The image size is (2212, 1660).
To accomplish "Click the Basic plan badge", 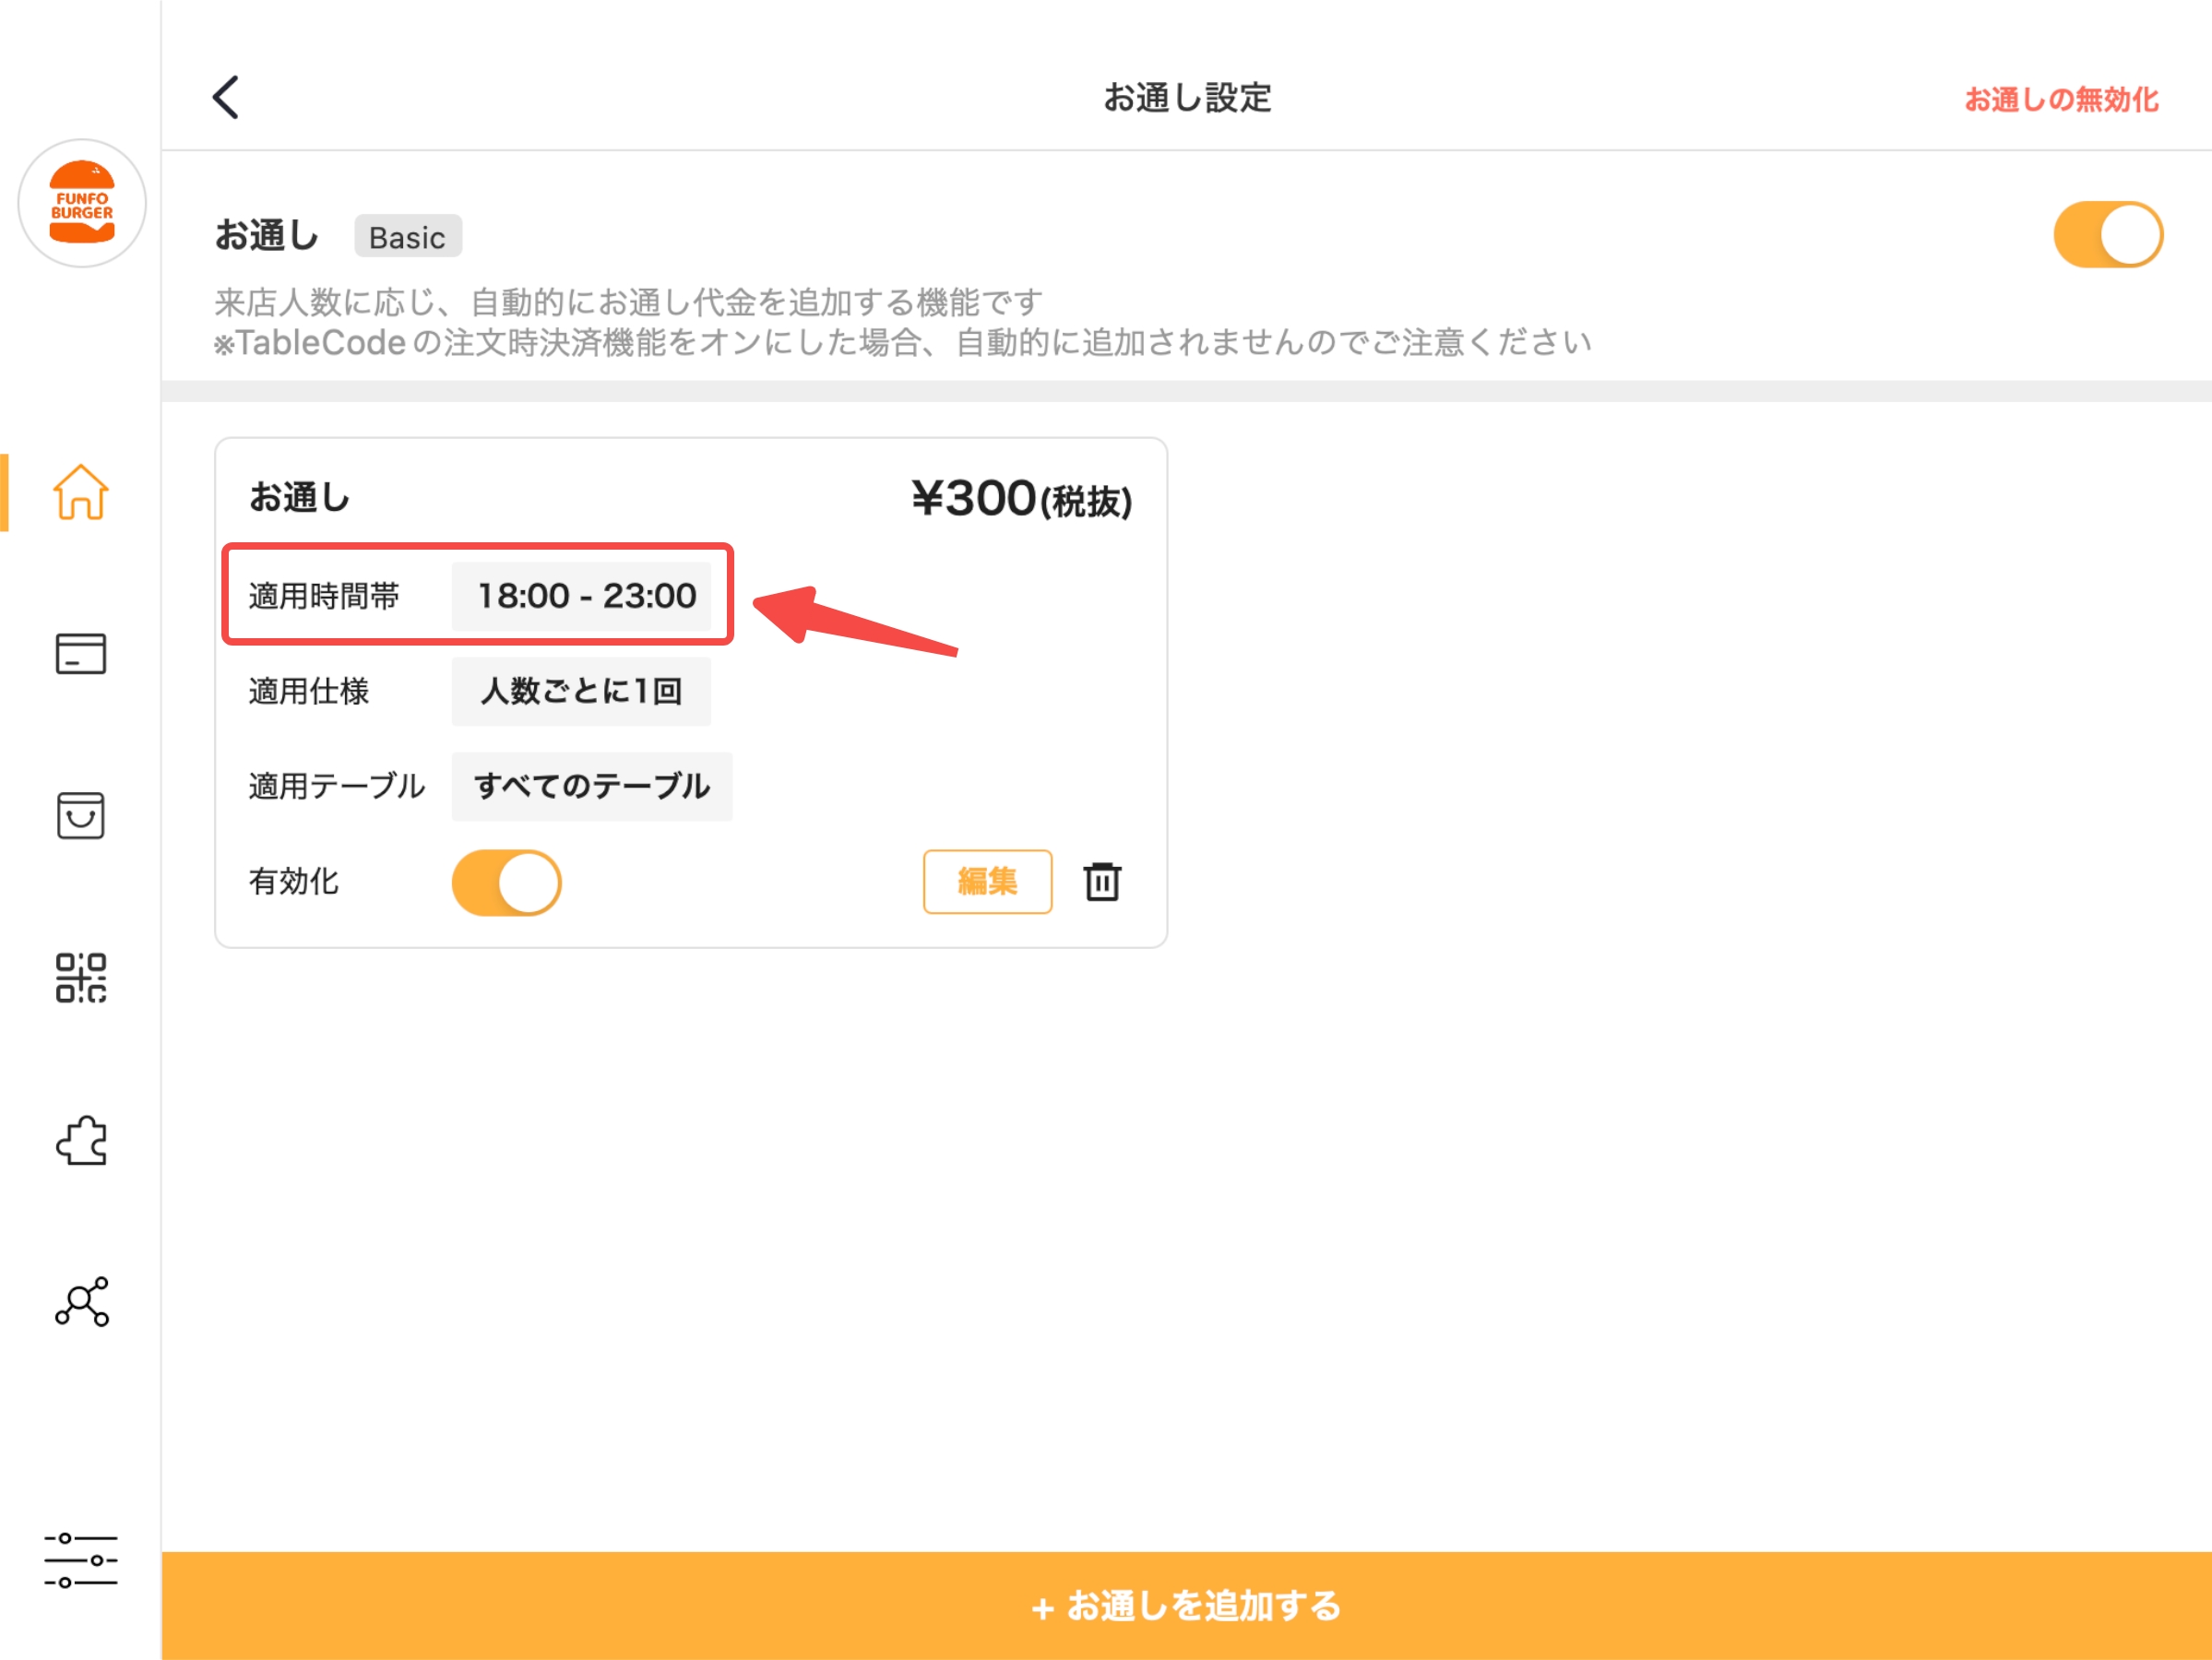I will (407, 237).
